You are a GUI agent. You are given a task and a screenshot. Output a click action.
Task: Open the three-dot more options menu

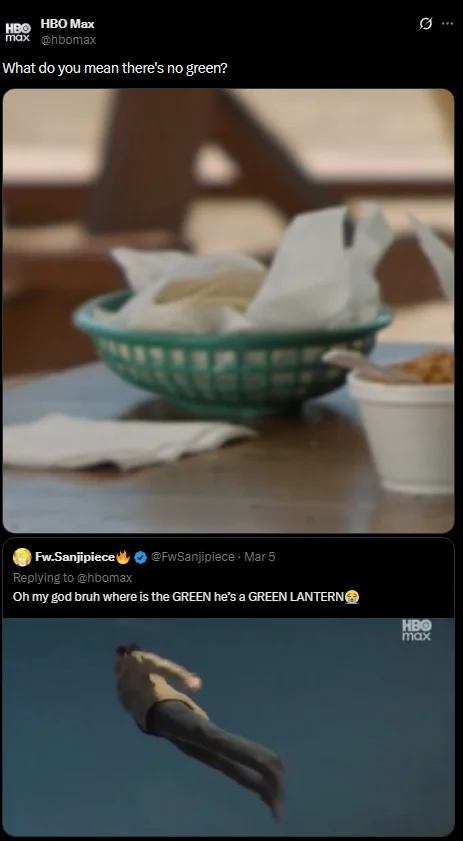tap(447, 24)
